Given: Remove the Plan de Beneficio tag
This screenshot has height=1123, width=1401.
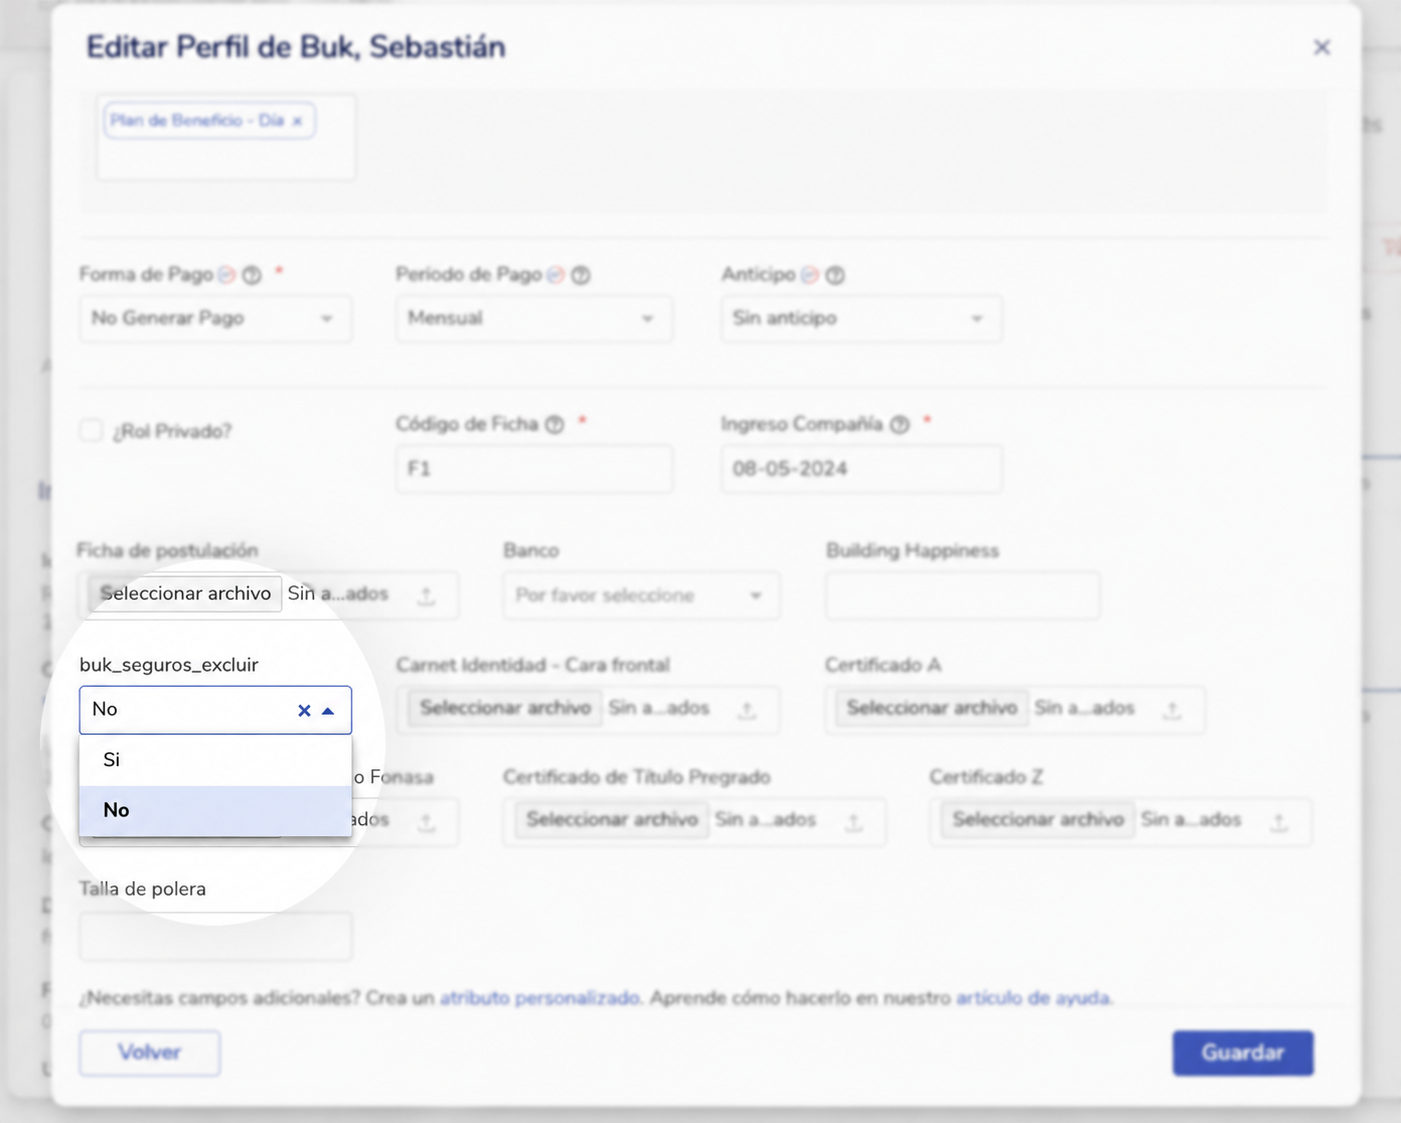Looking at the screenshot, I should (297, 121).
